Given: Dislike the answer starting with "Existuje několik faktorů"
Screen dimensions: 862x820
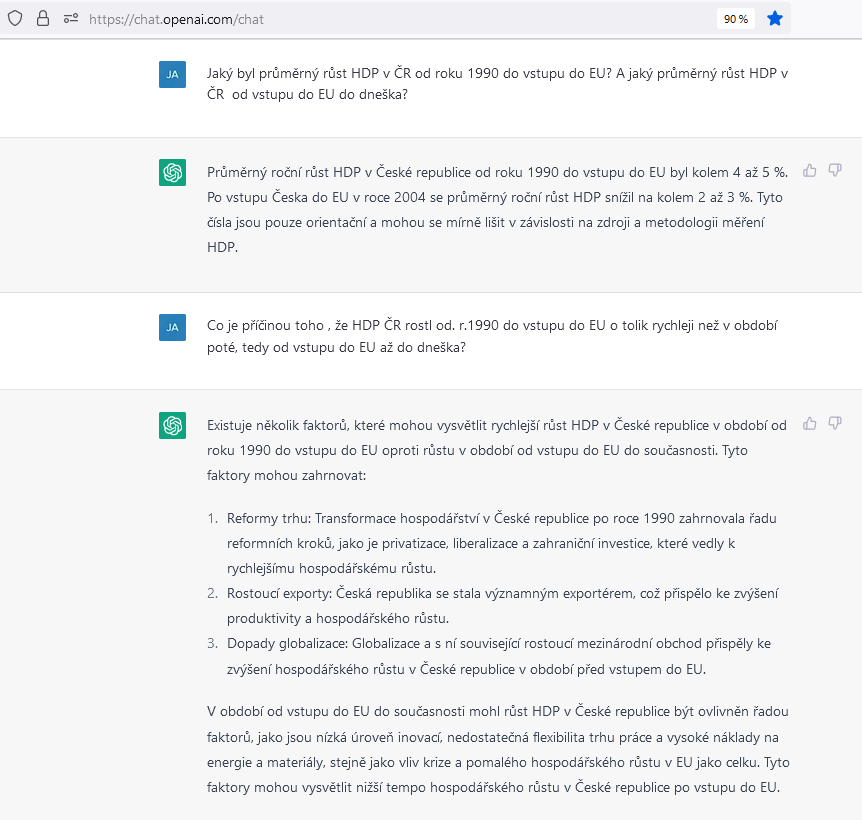Looking at the screenshot, I should [x=835, y=423].
